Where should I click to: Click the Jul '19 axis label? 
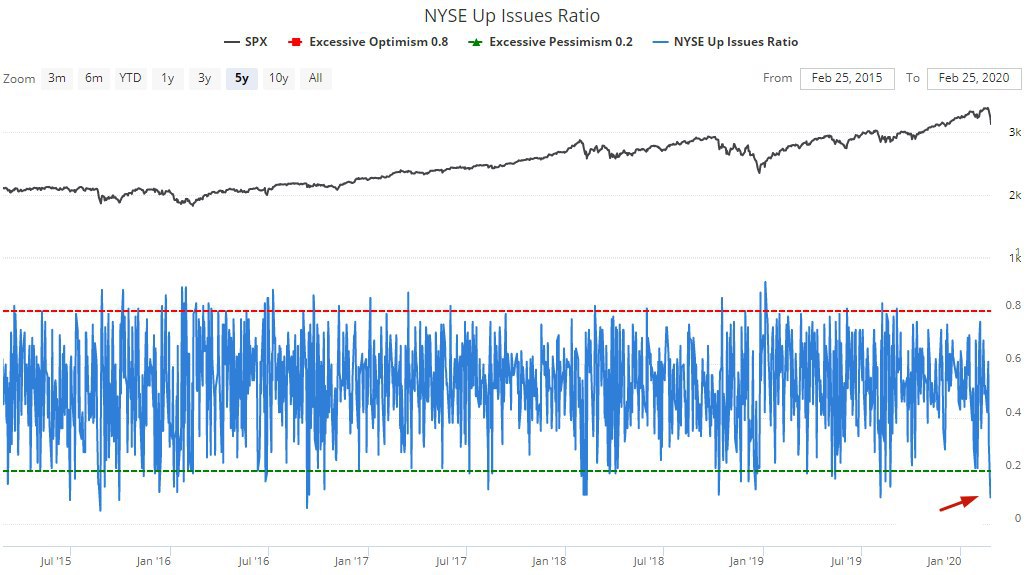pyautogui.click(x=845, y=561)
